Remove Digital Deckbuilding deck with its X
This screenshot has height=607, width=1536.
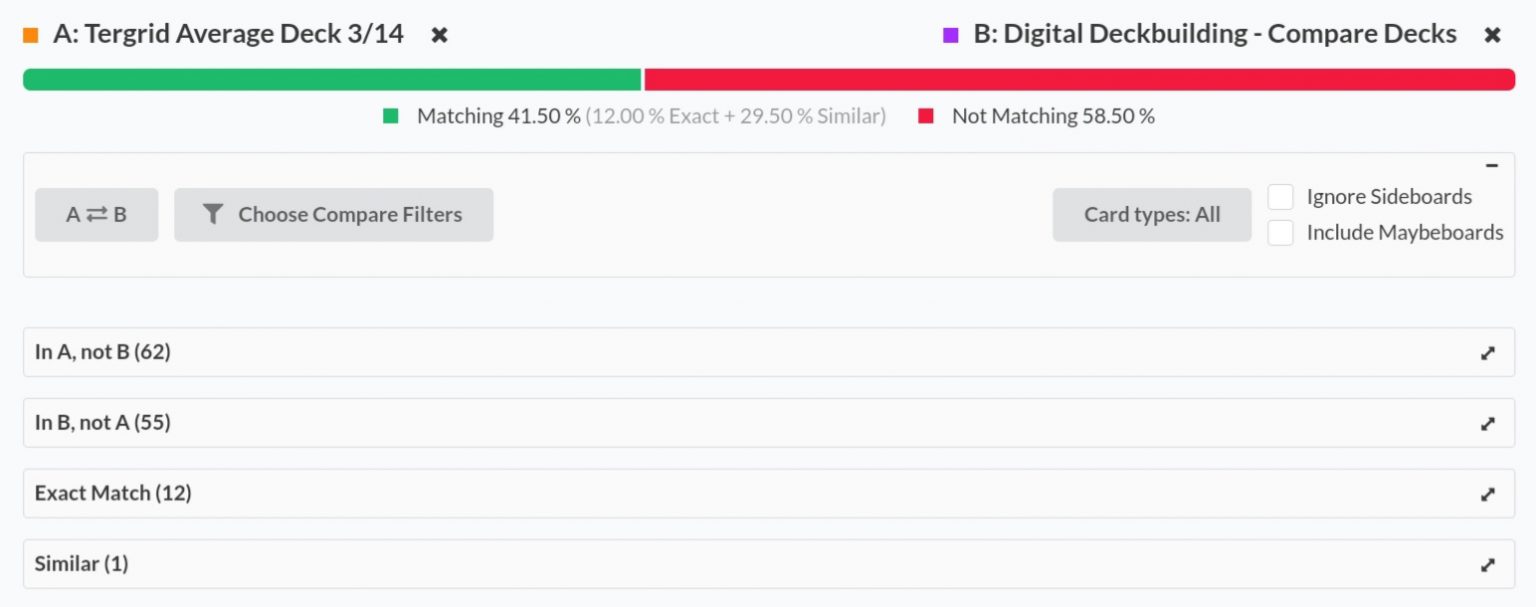click(1492, 33)
